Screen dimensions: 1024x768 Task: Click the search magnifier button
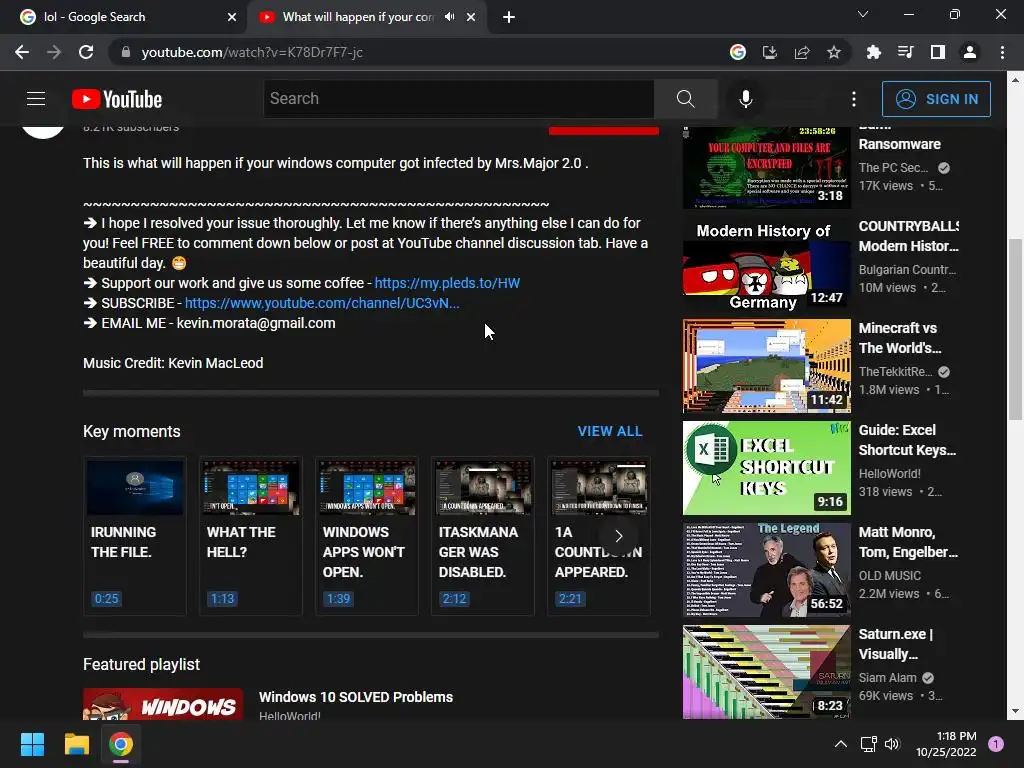(685, 99)
